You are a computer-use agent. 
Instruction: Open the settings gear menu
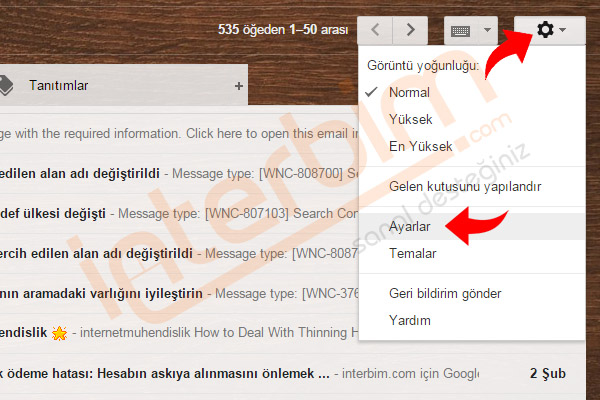click(549, 30)
